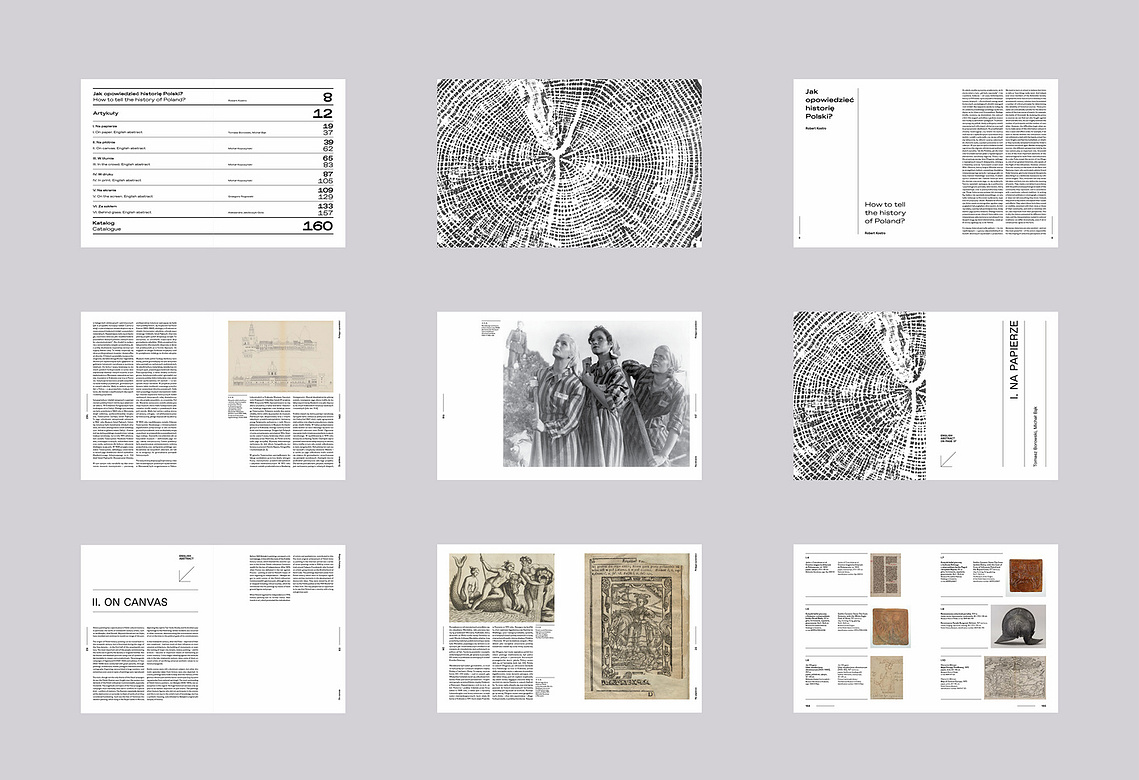1139x780 pixels.
Task: Select the full-spread tree ring print
Action: pos(570,163)
